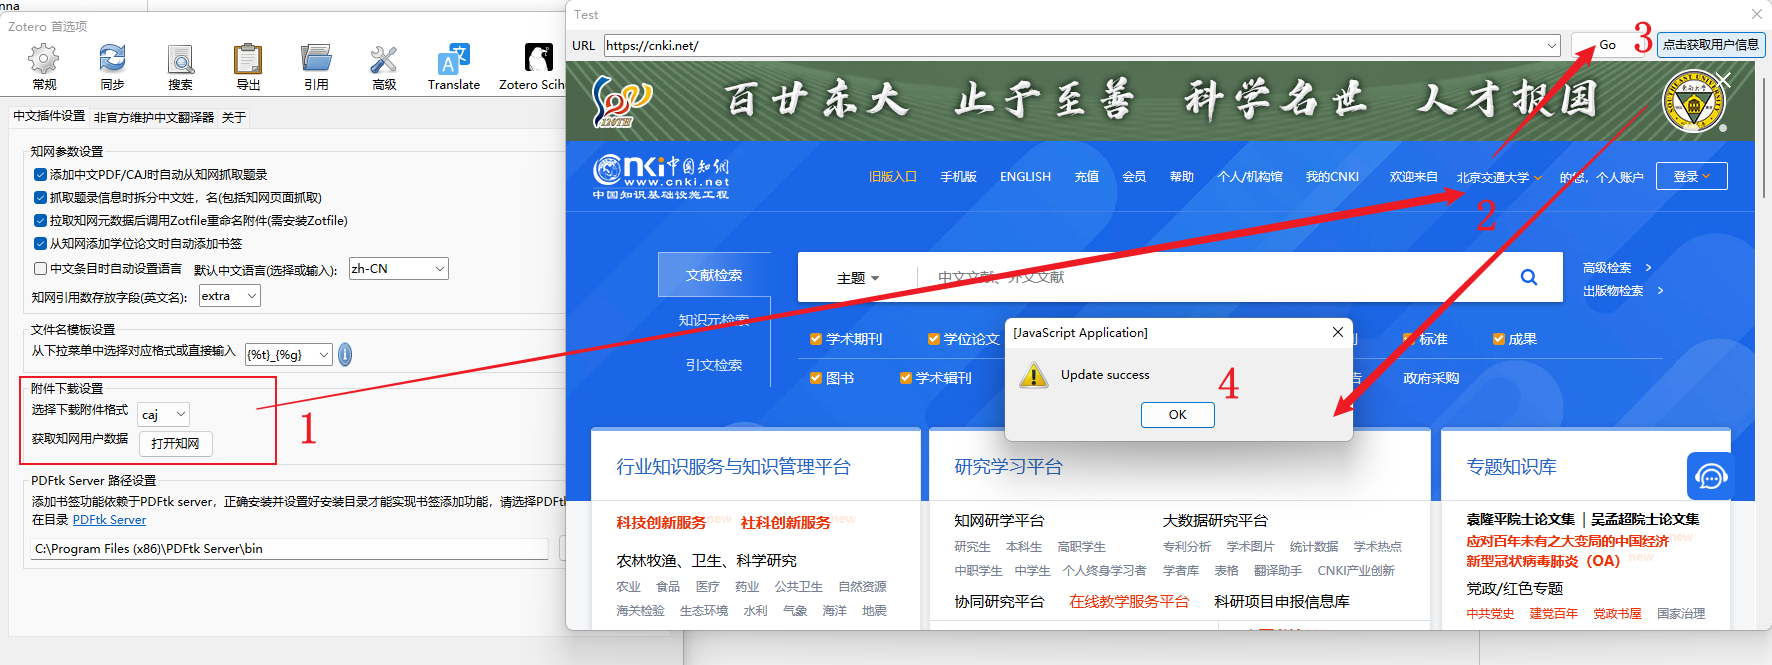Click OK in the Update success dialog
This screenshot has height=665, width=1772.
1178,415
